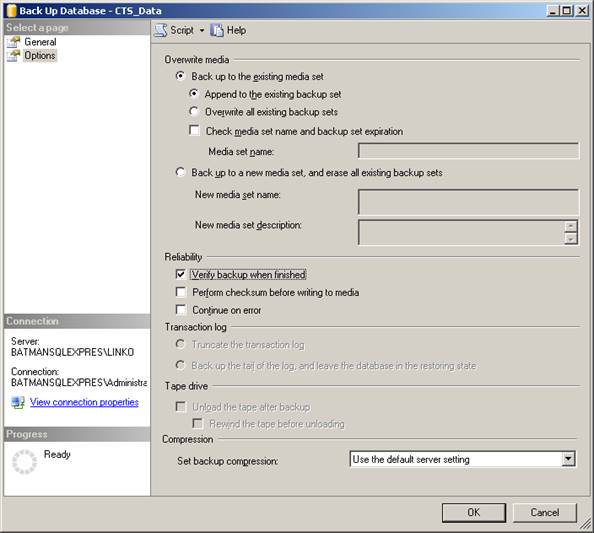Click the Cancel button
This screenshot has width=594, height=533.
544,512
